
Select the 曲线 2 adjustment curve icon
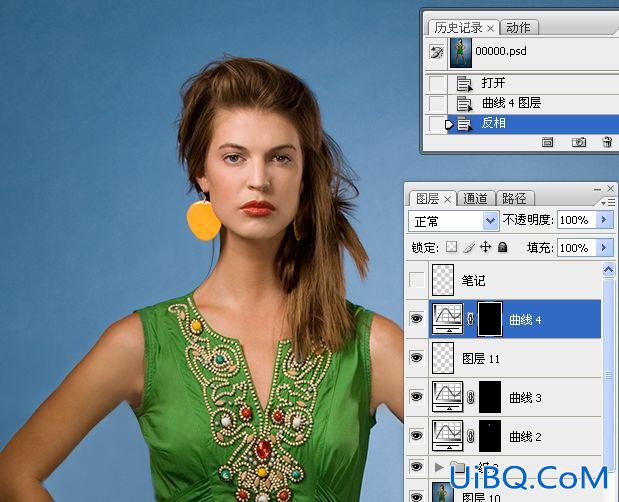448,436
